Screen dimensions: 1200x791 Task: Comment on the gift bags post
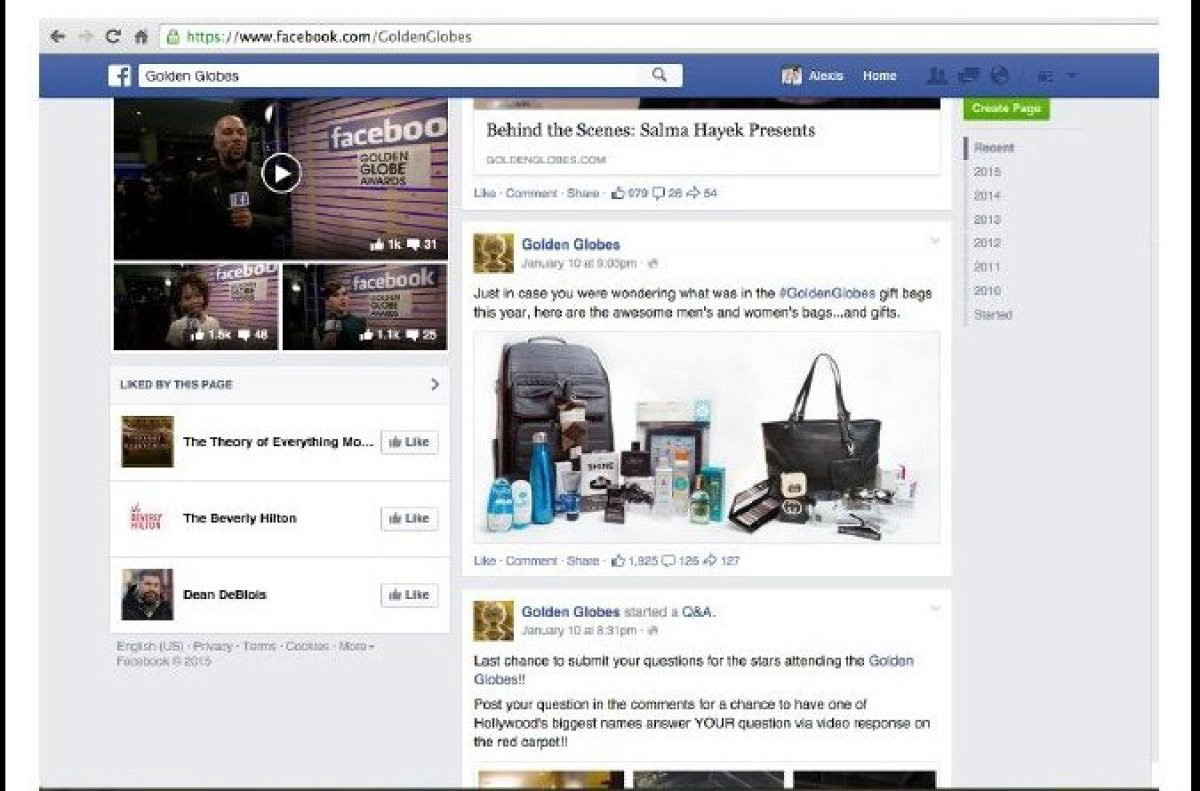(x=531, y=561)
